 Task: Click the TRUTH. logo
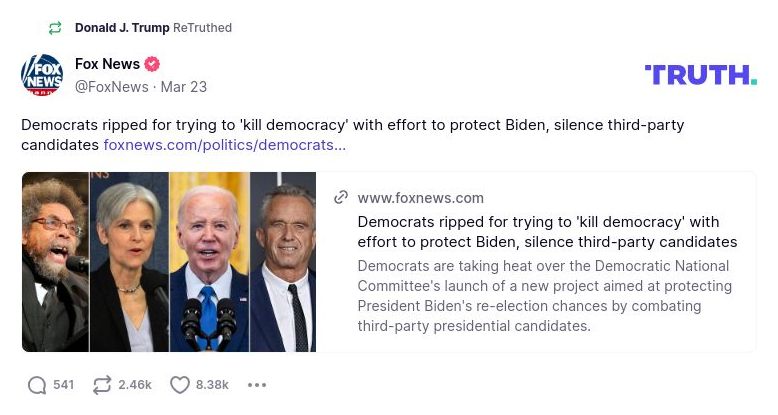pos(700,75)
